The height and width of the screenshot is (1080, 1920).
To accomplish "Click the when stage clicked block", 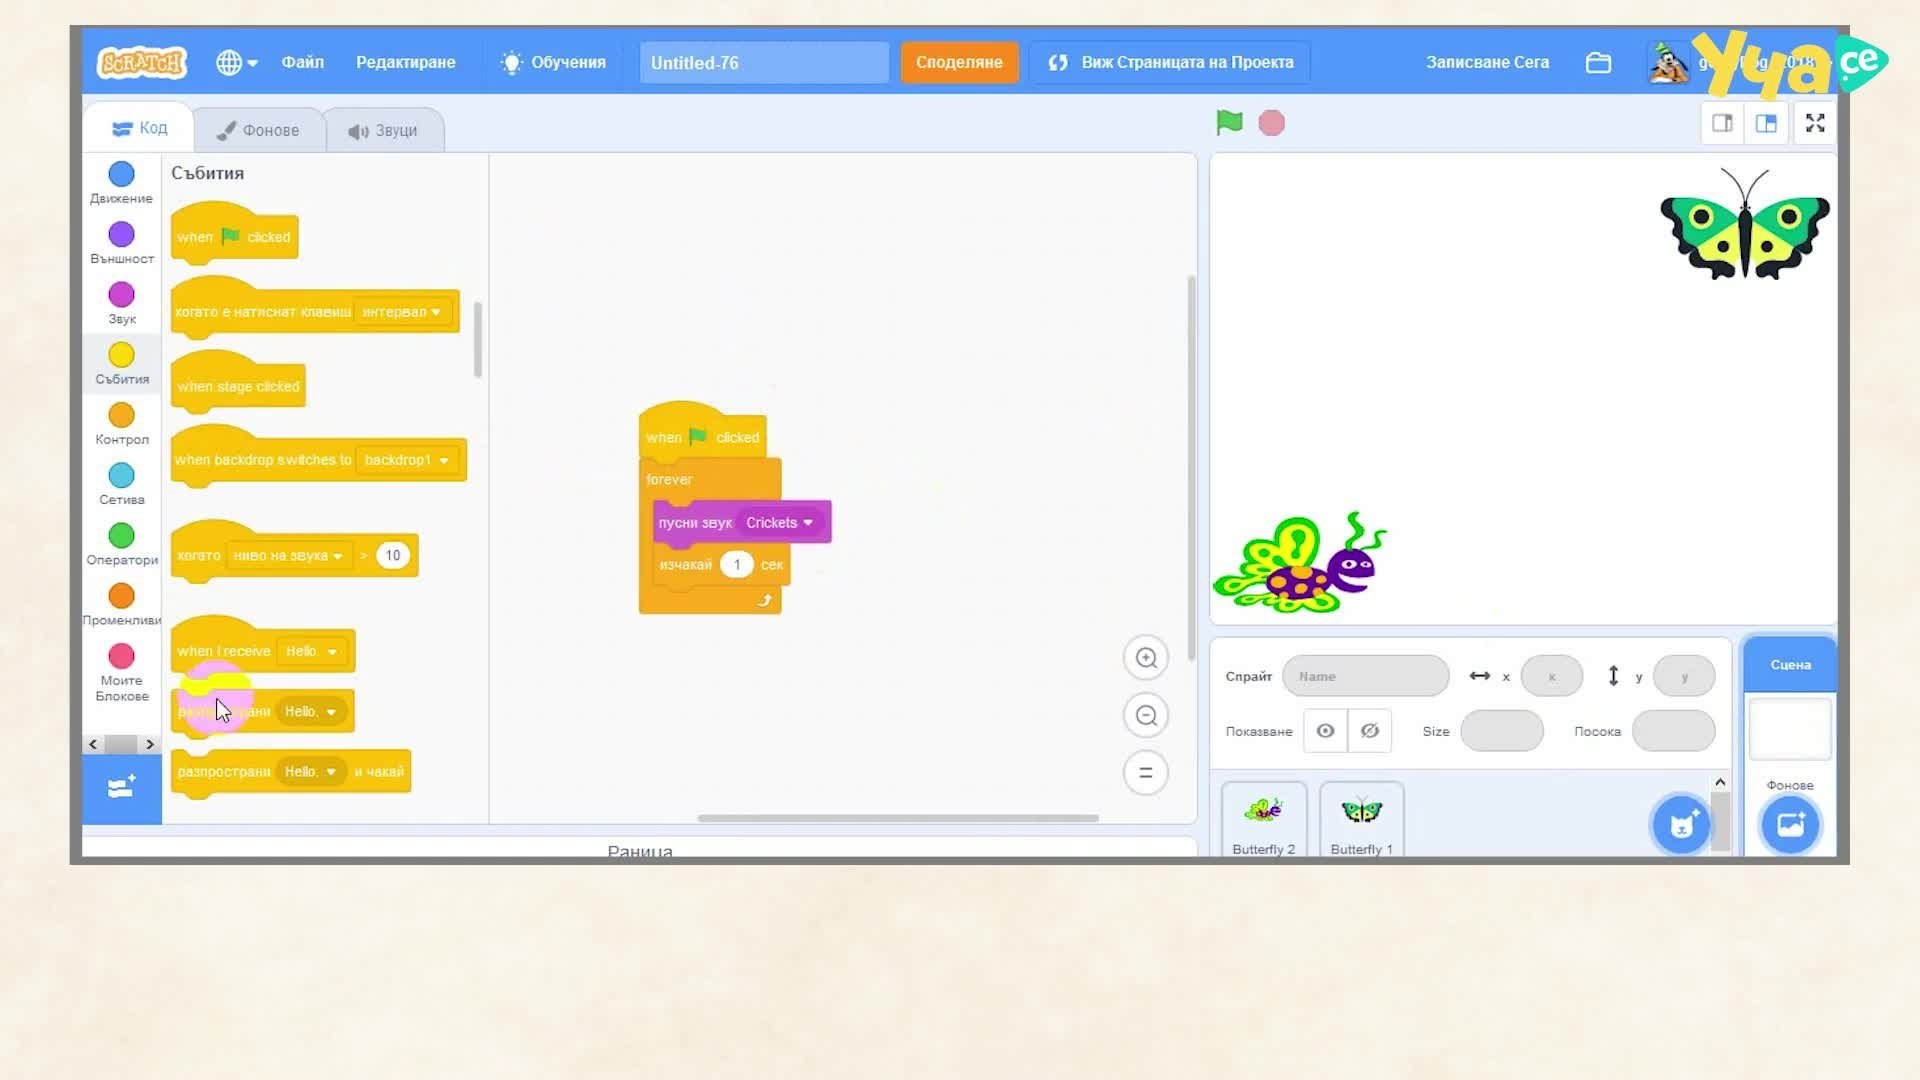I will click(x=238, y=385).
